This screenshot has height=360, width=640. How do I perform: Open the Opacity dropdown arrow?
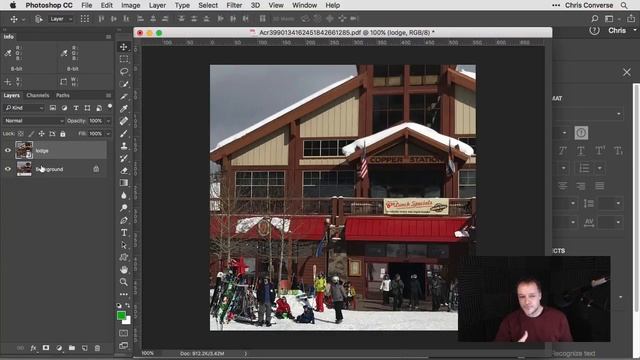[x=108, y=121]
